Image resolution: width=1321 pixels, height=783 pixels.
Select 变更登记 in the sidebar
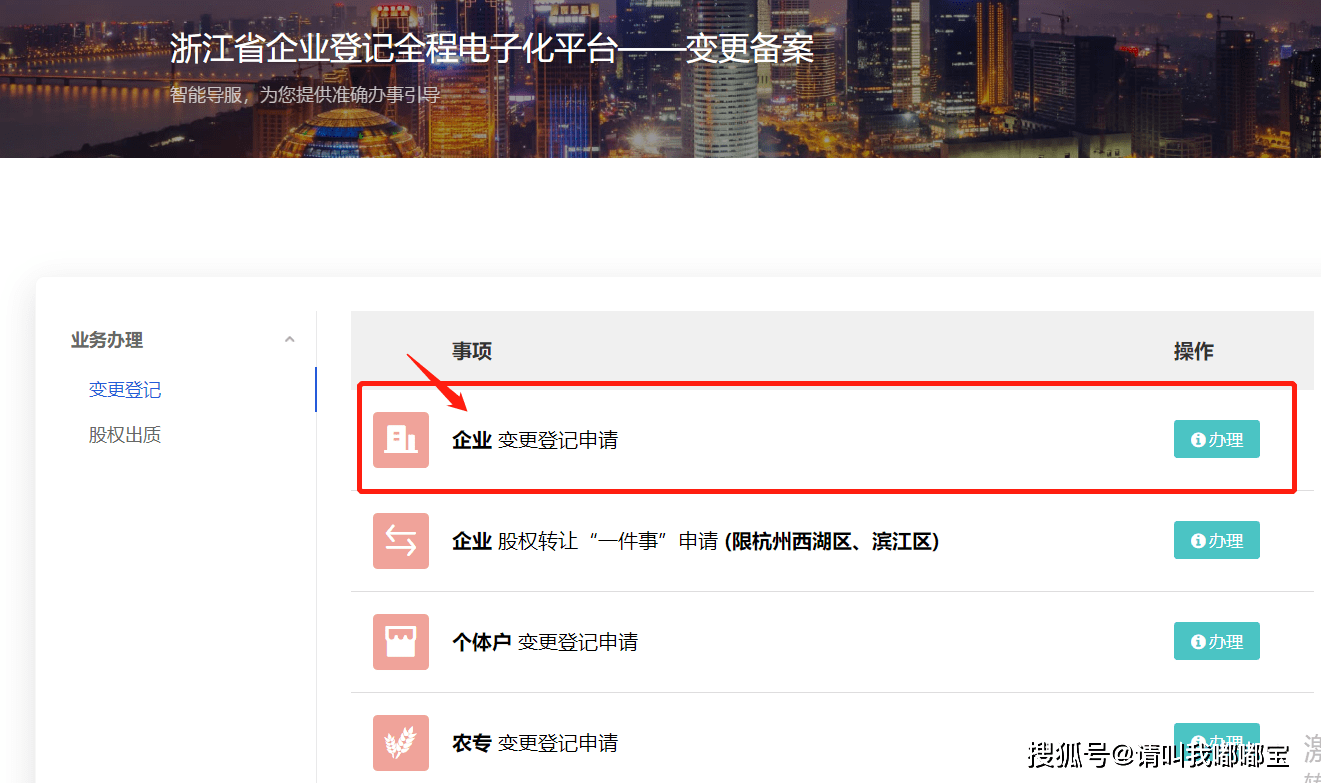[125, 390]
